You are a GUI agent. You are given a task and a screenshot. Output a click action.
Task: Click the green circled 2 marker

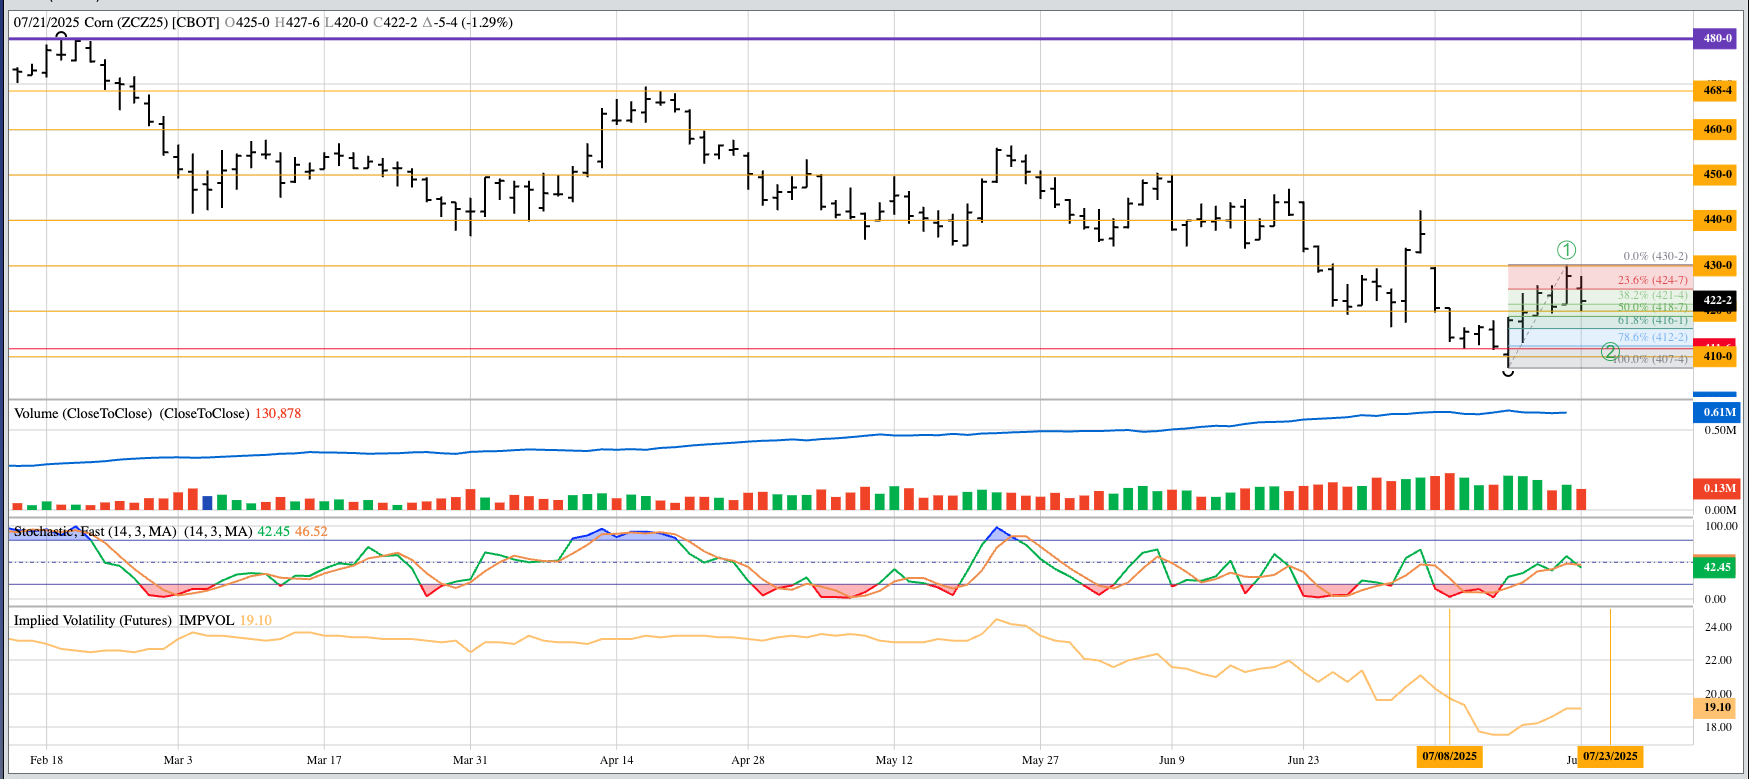click(x=1610, y=351)
